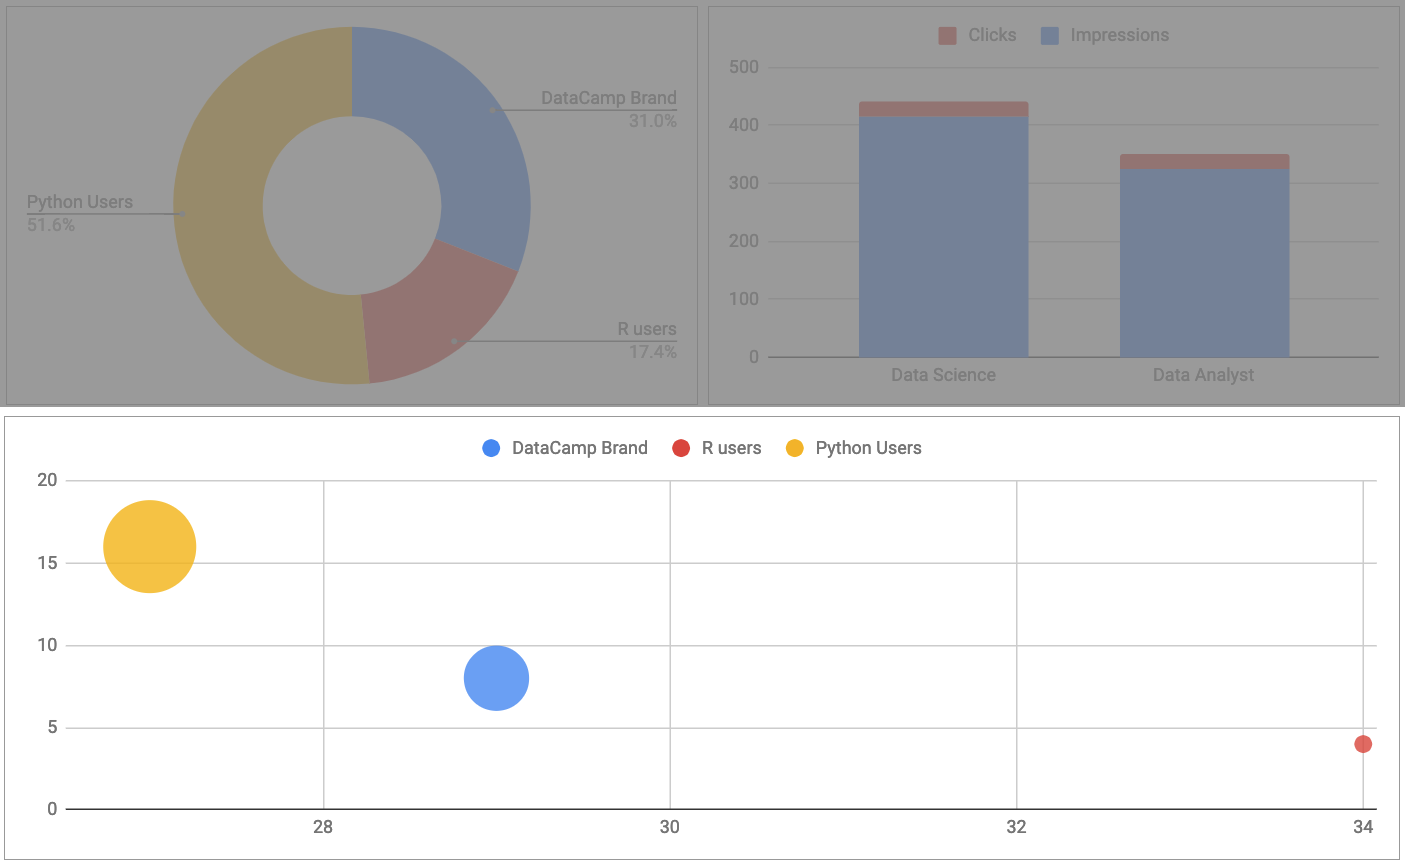Select R users red legend dot in bubble chart
The height and width of the screenshot is (865, 1405).
coord(681,448)
